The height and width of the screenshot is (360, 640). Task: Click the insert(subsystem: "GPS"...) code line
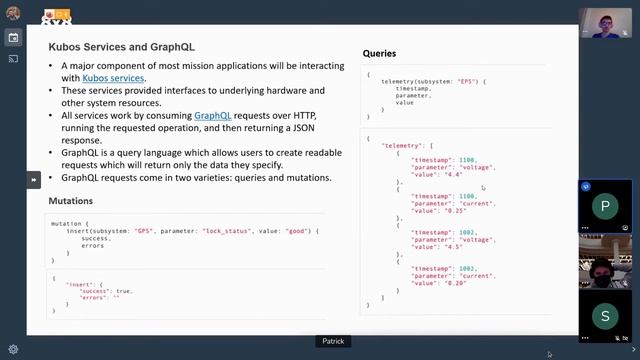[x=193, y=231]
